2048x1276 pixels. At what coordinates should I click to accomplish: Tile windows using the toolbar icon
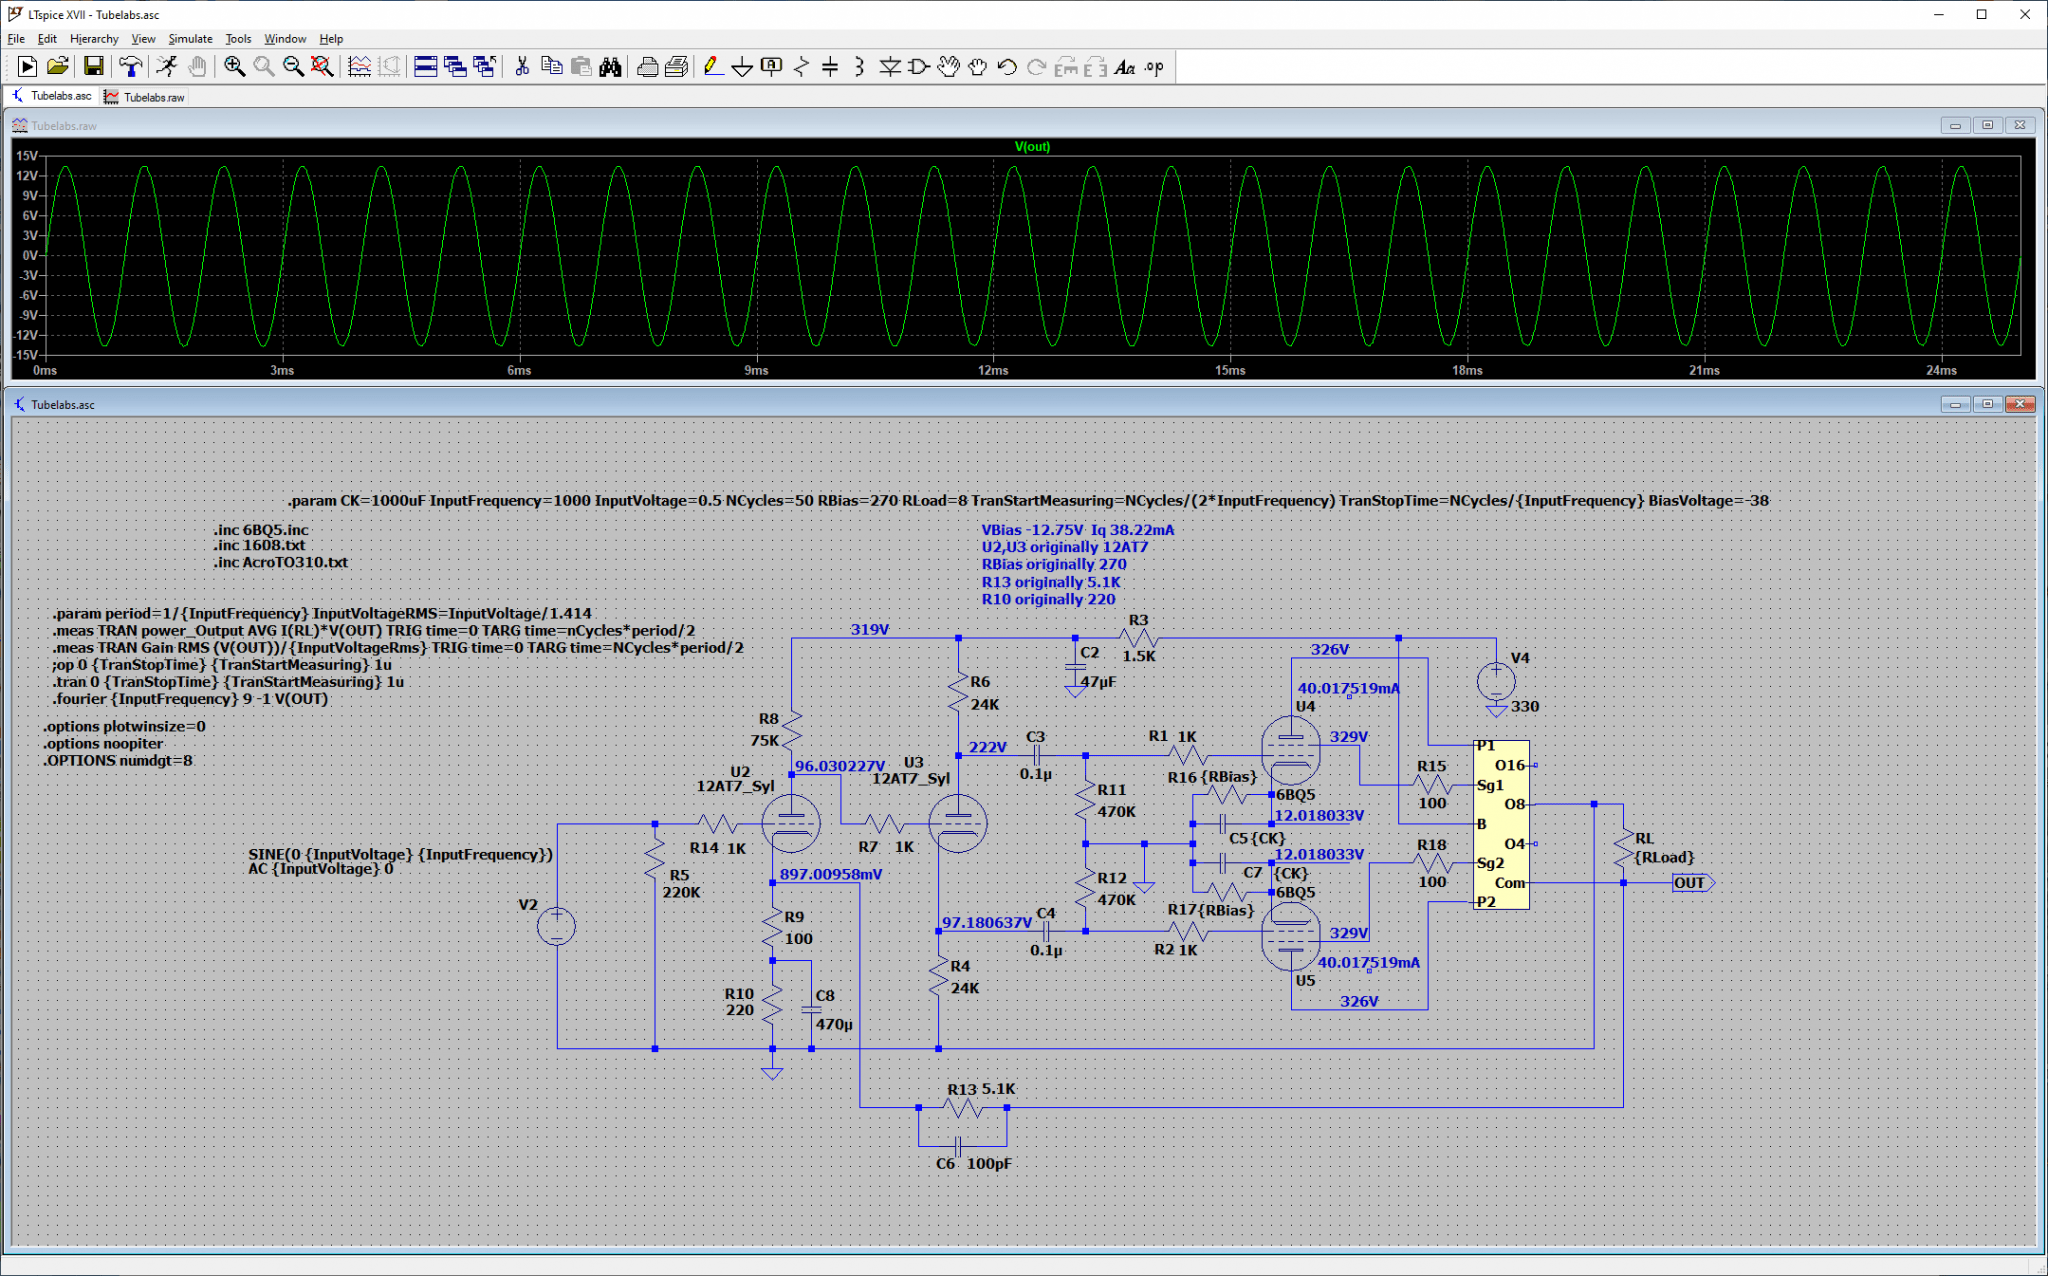tap(425, 67)
